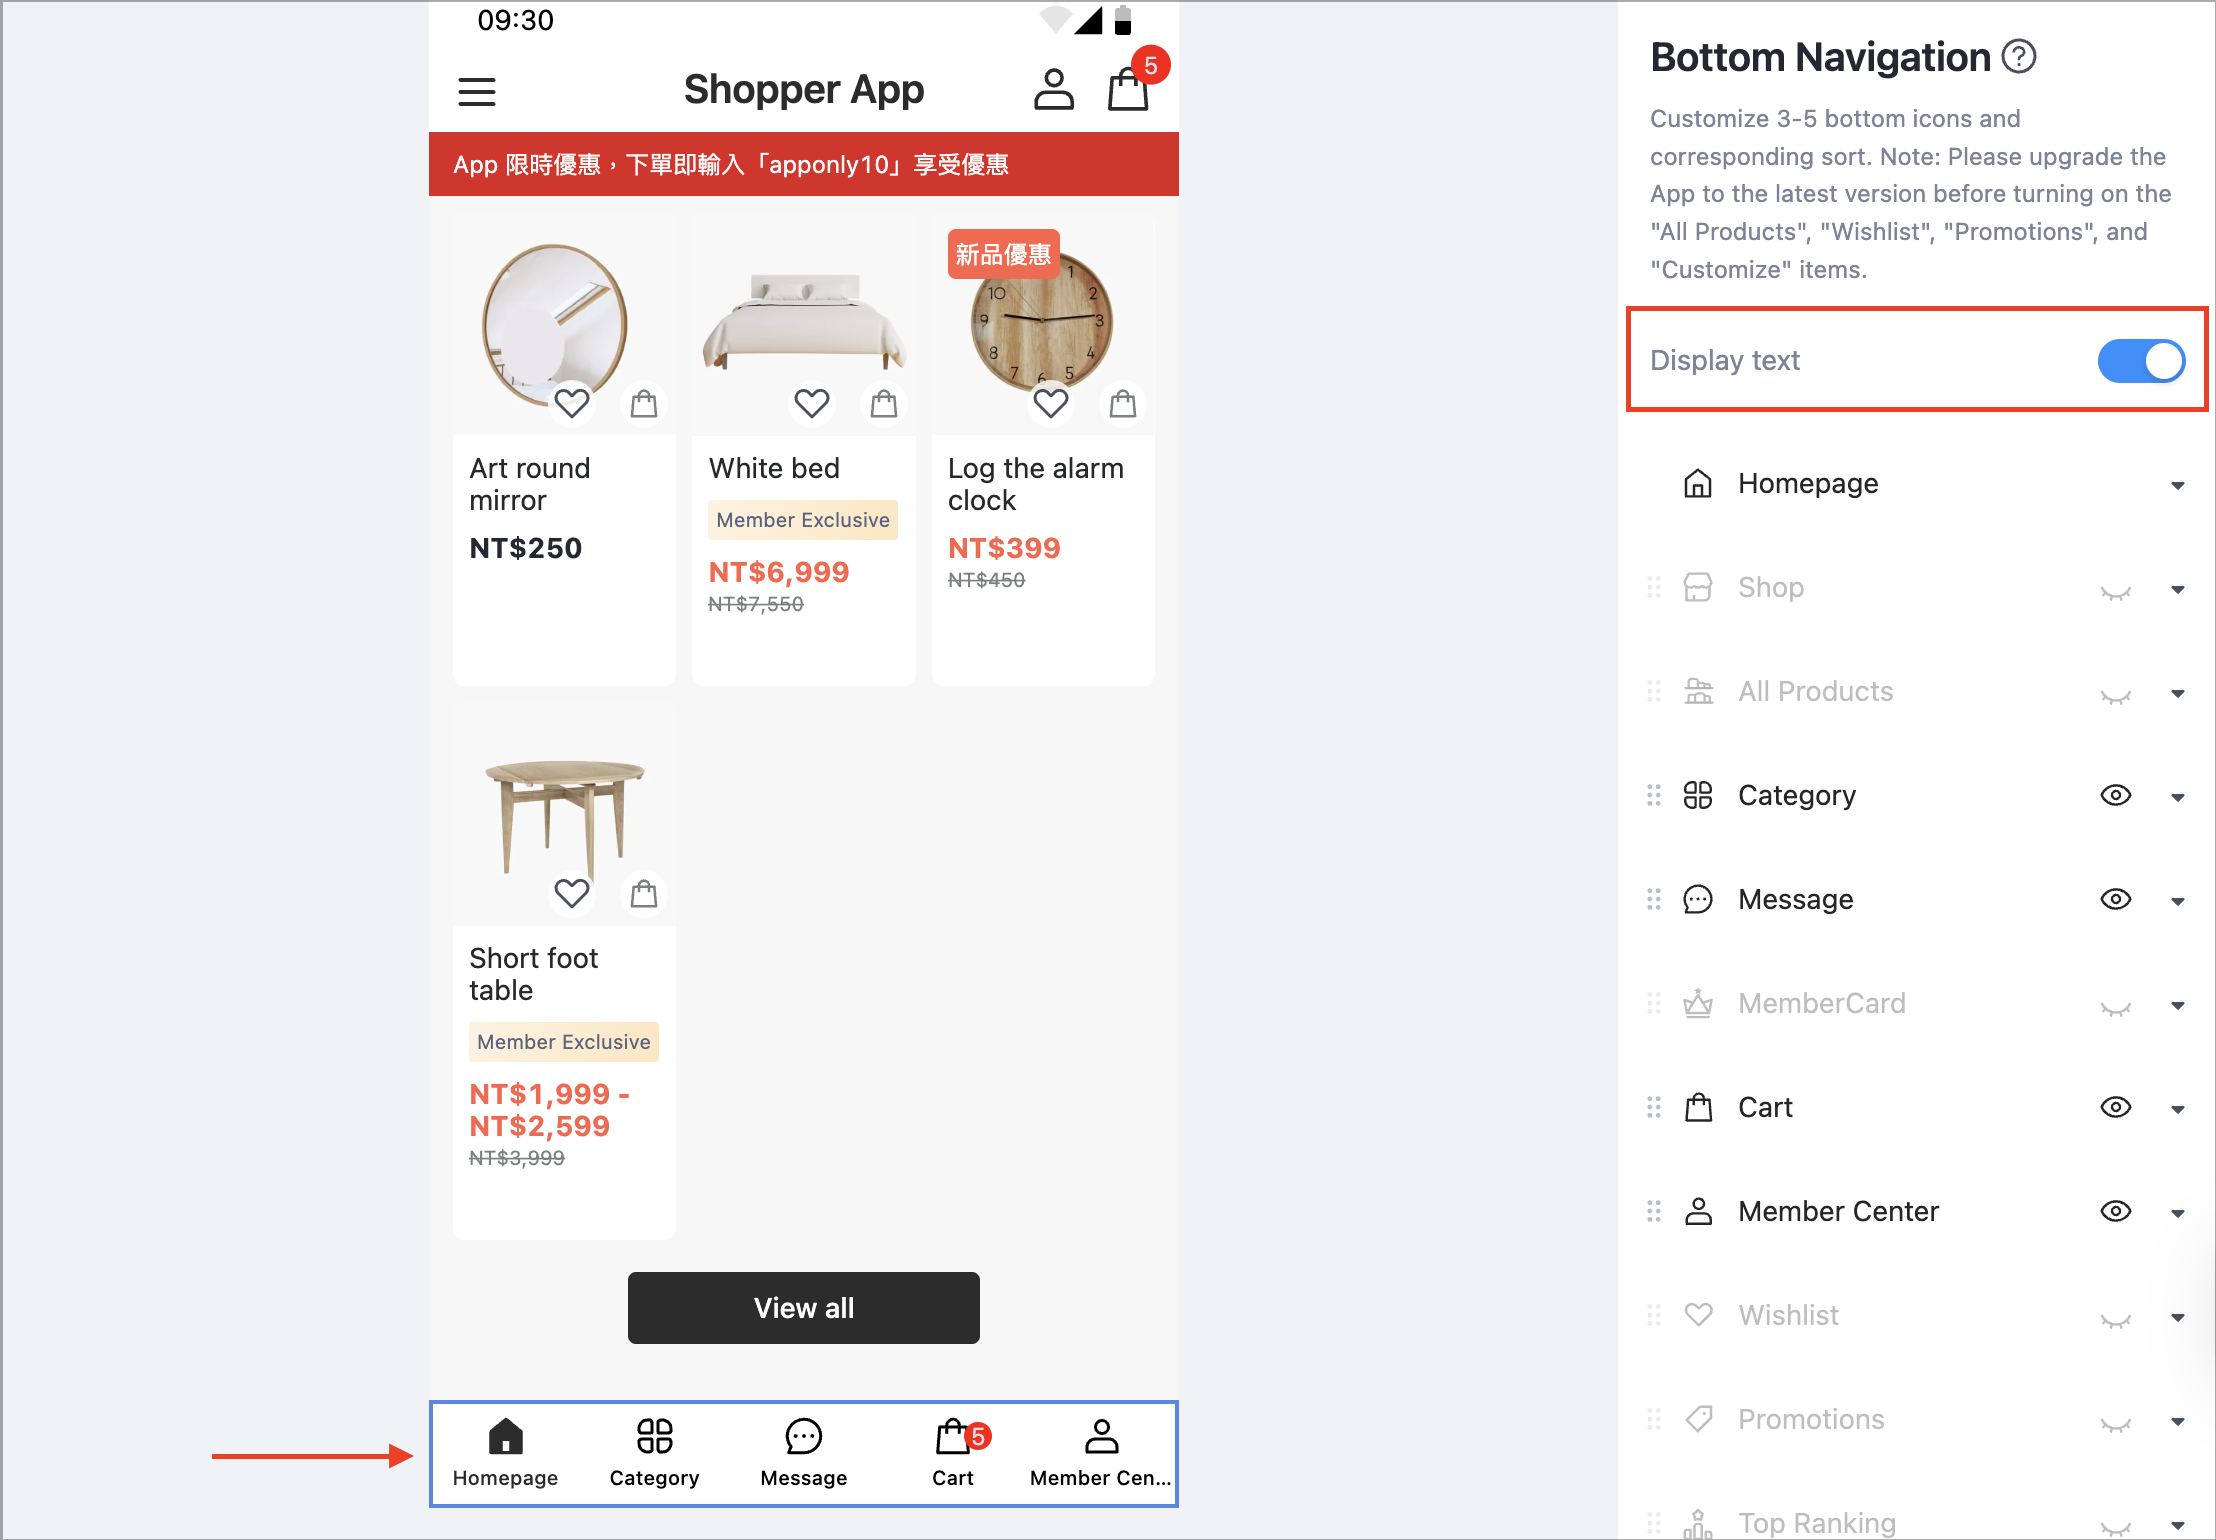This screenshot has width=2216, height=1540.
Task: Switch to Member Center tab in bottom bar
Action: coord(1101,1454)
